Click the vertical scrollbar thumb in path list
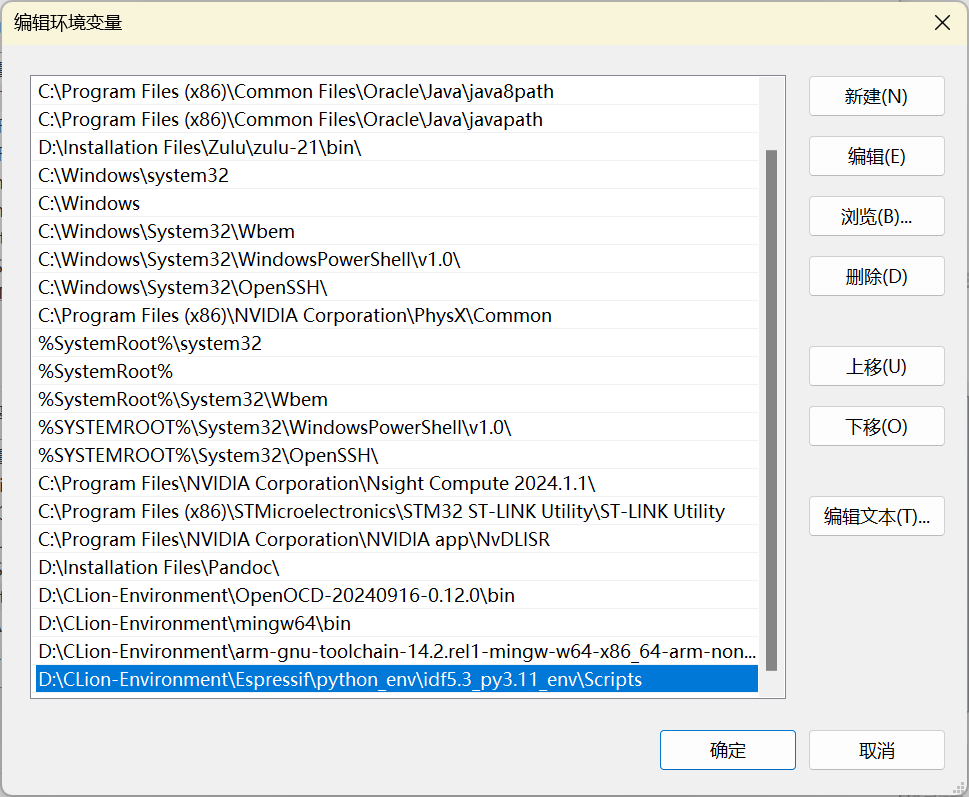 point(771,410)
